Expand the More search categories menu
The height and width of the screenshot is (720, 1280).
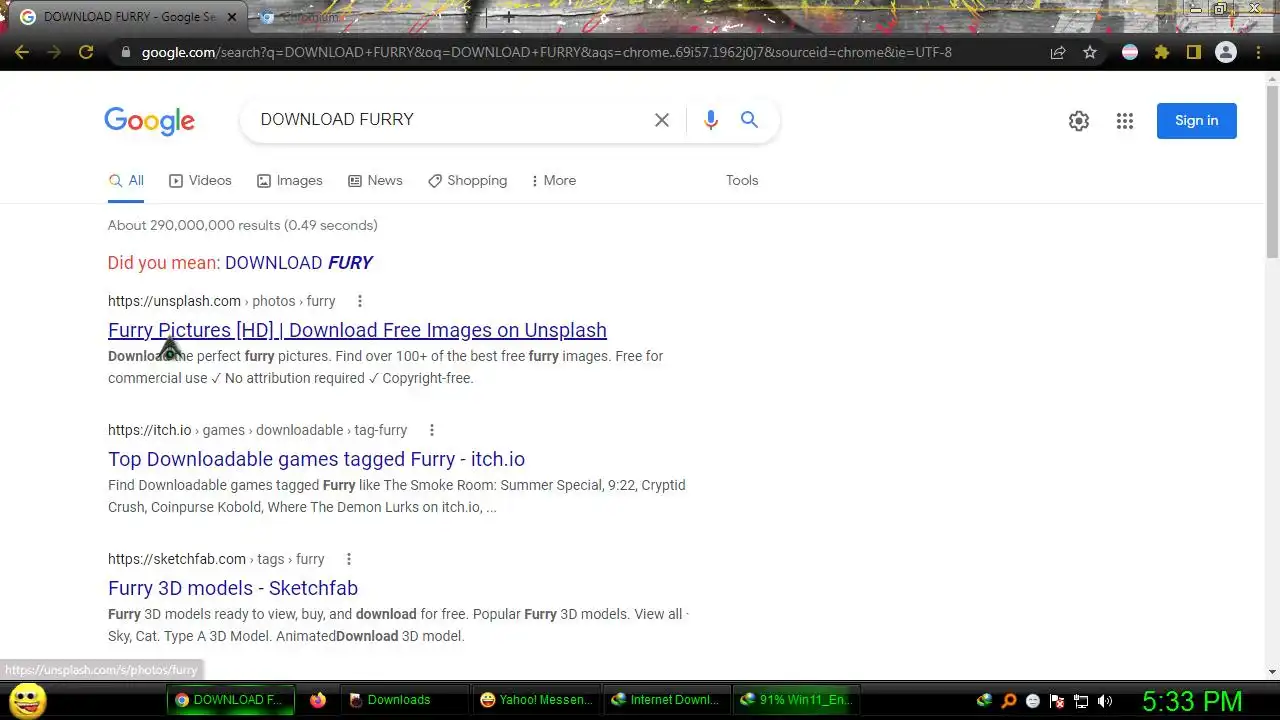click(x=553, y=181)
